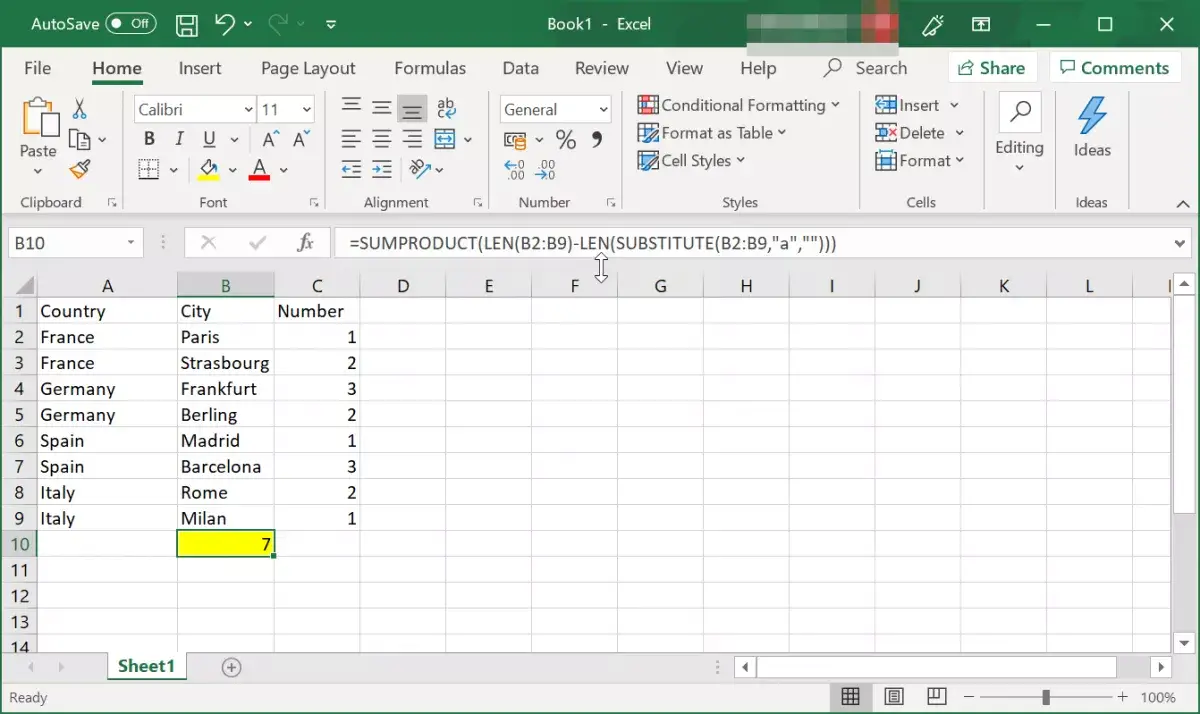Viewport: 1200px width, 714px height.
Task: Select the Format Painter brush icon
Action: [80, 169]
